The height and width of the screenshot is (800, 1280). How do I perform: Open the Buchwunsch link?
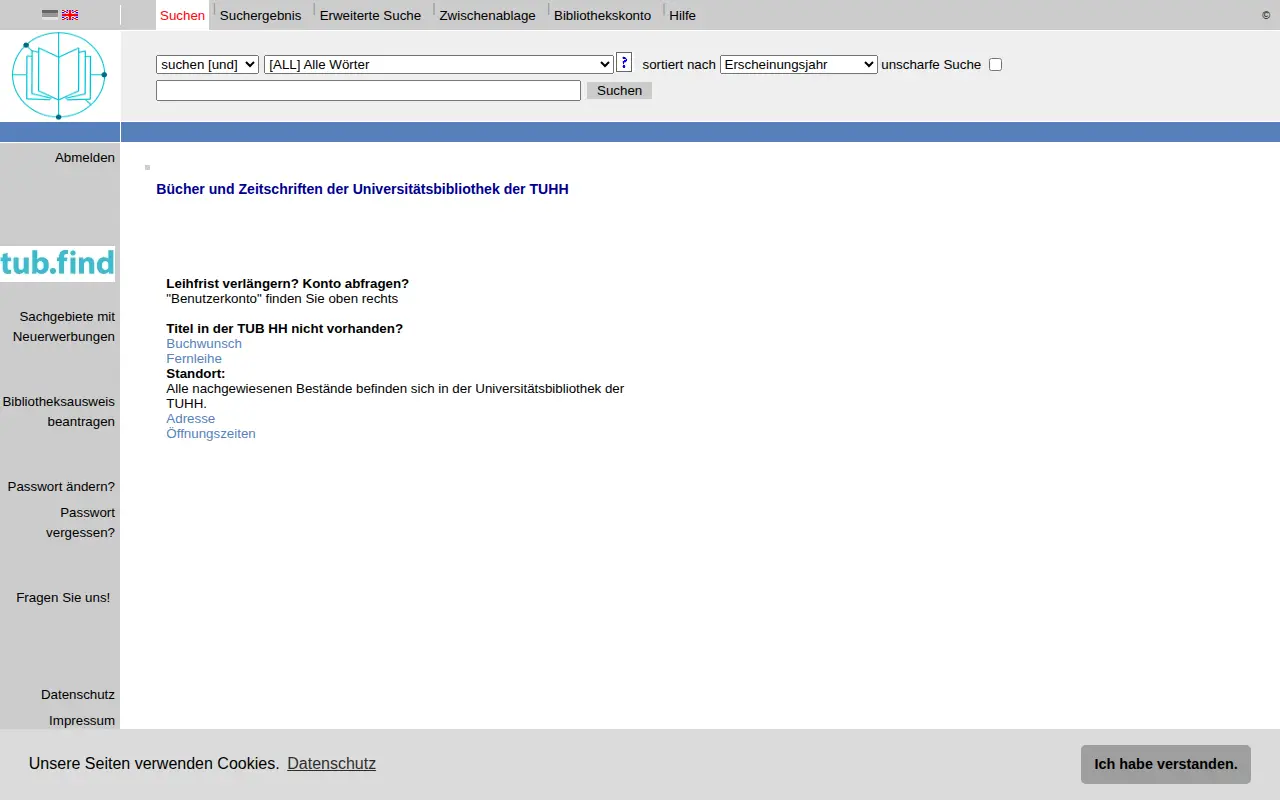(204, 343)
